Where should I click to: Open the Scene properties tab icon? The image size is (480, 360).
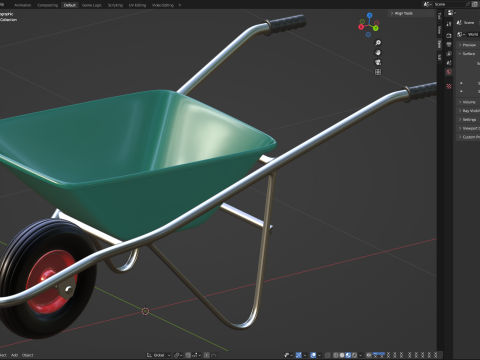(x=449, y=63)
